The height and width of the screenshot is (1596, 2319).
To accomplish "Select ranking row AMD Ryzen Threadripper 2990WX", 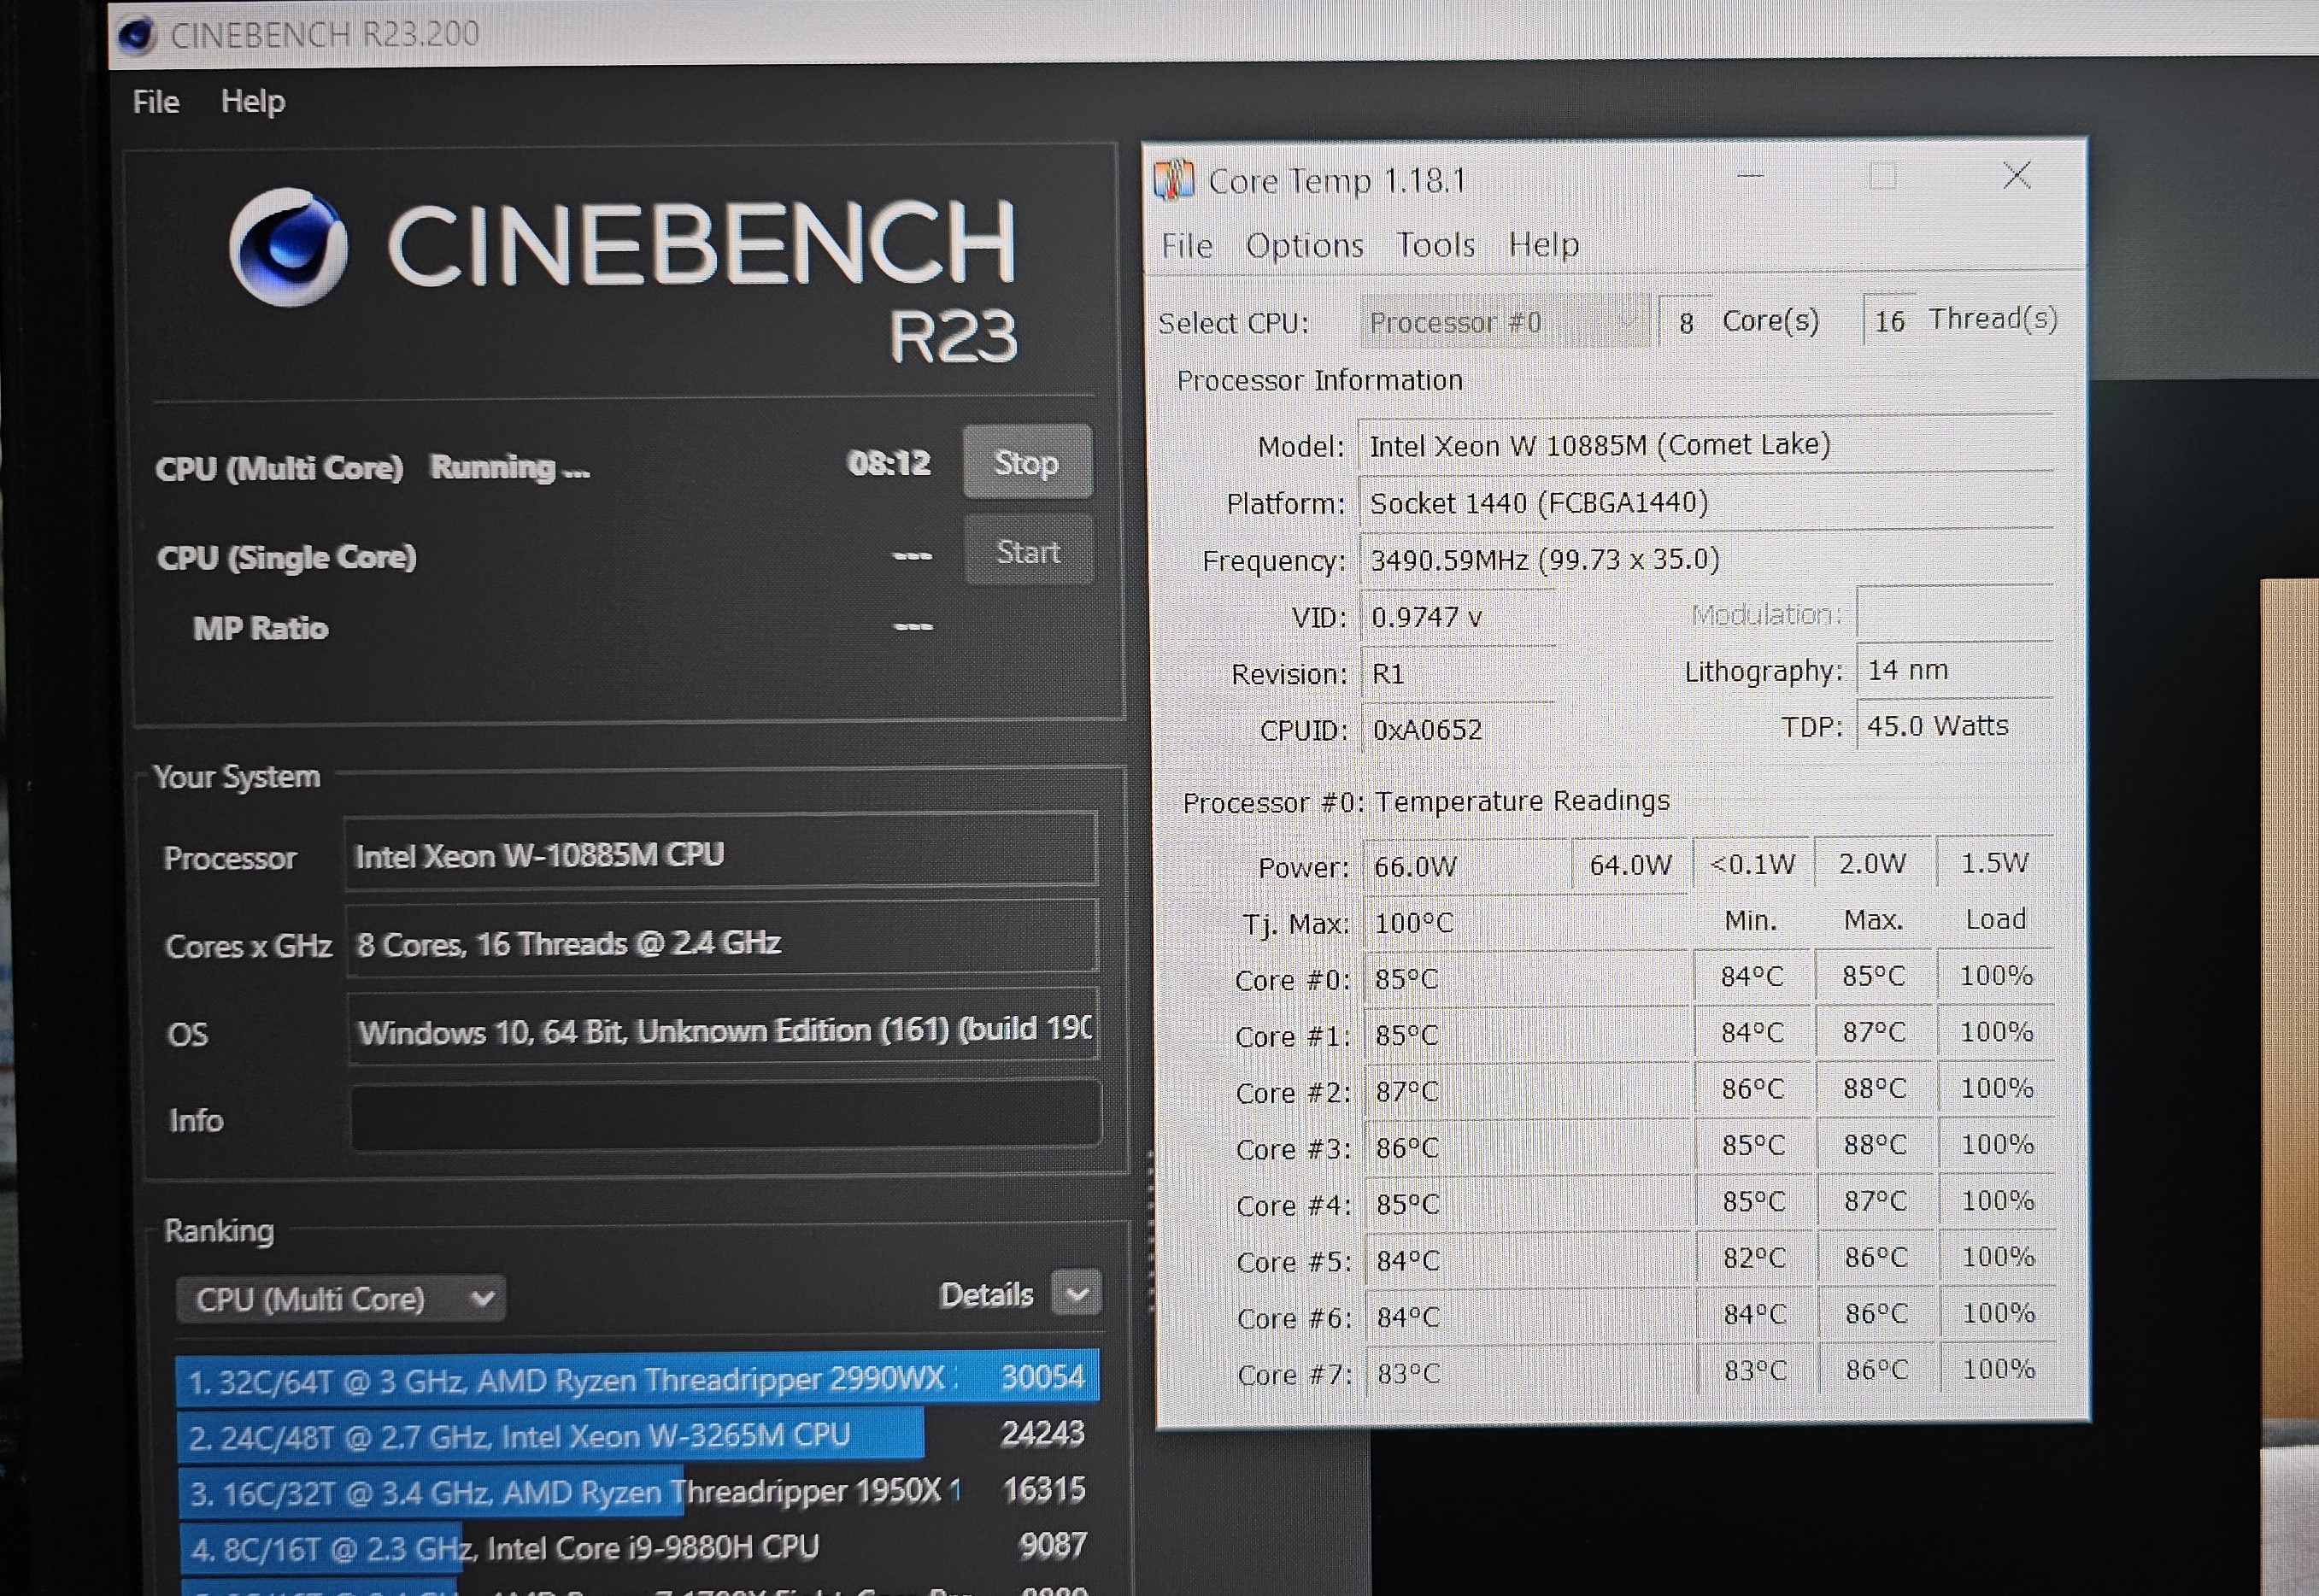I will 637,1378.
